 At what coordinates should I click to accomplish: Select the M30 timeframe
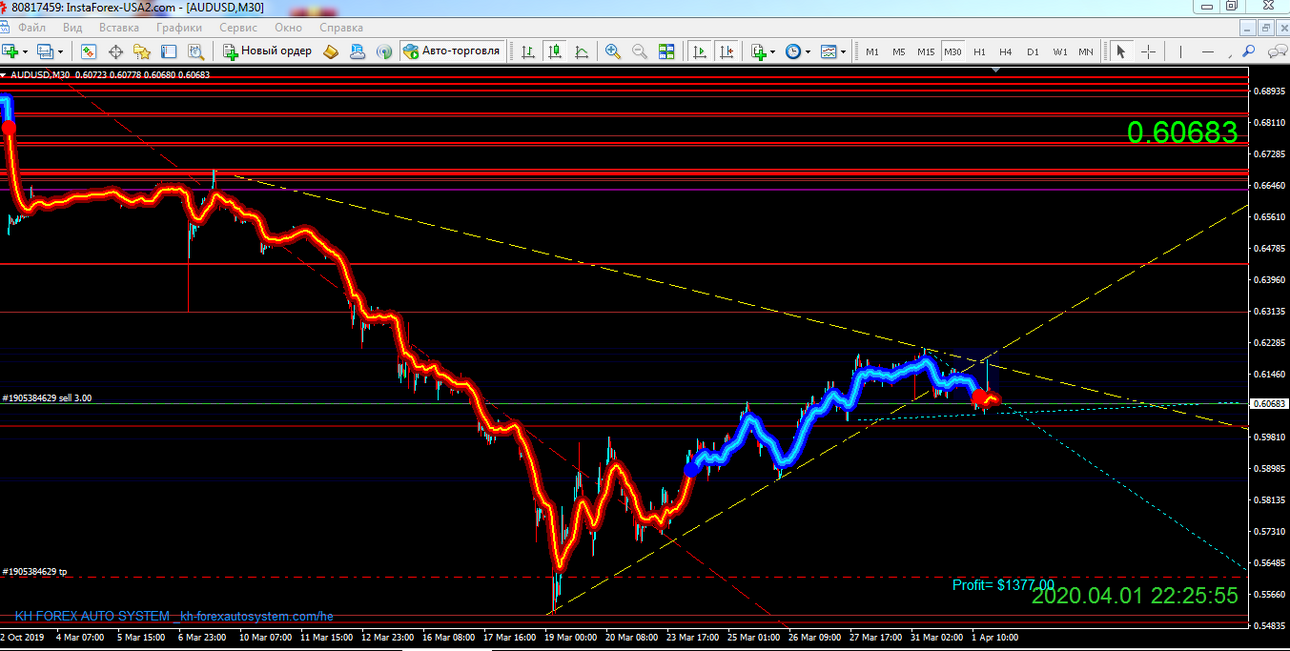pyautogui.click(x=953, y=51)
